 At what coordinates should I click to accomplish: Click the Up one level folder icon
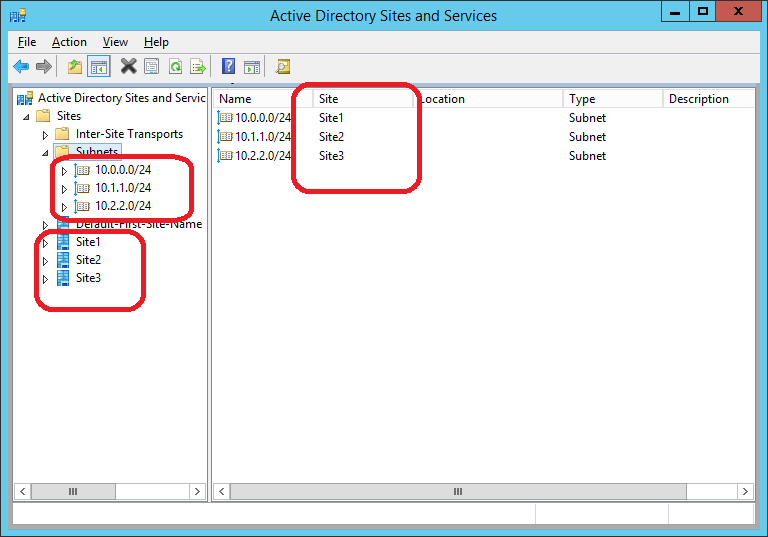[75, 66]
